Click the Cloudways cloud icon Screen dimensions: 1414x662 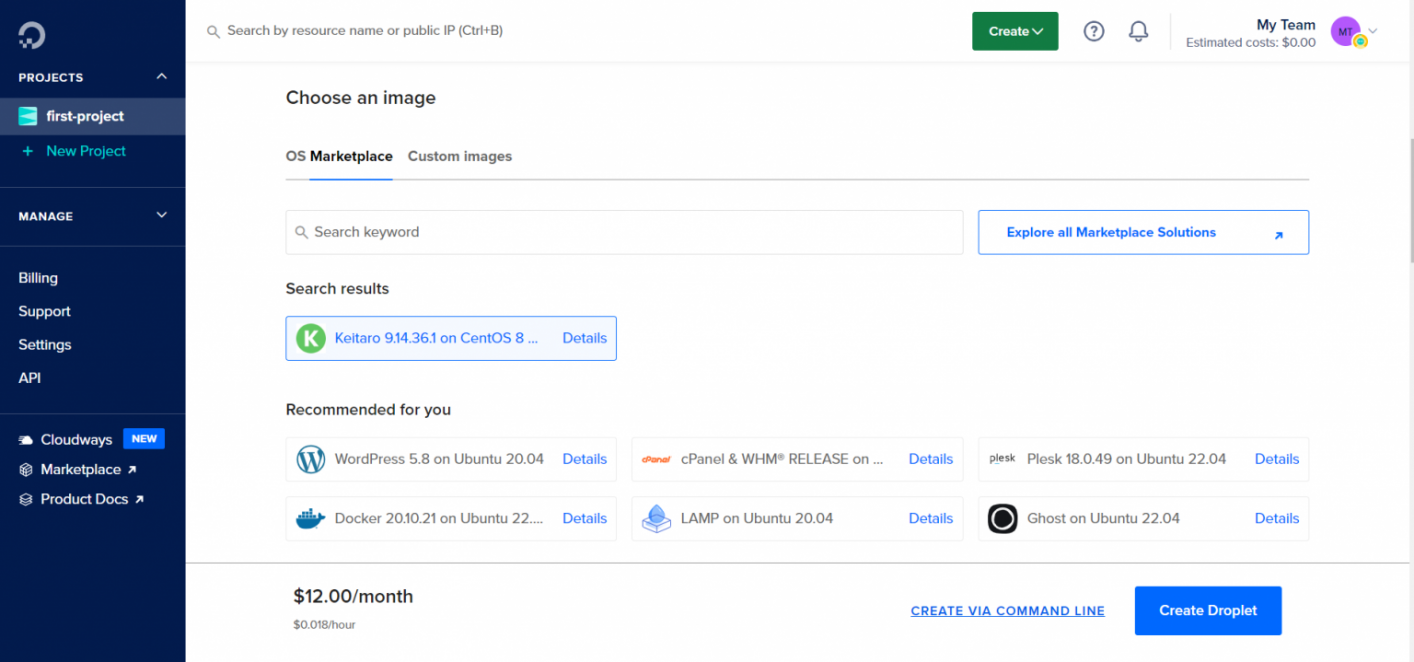click(x=27, y=440)
